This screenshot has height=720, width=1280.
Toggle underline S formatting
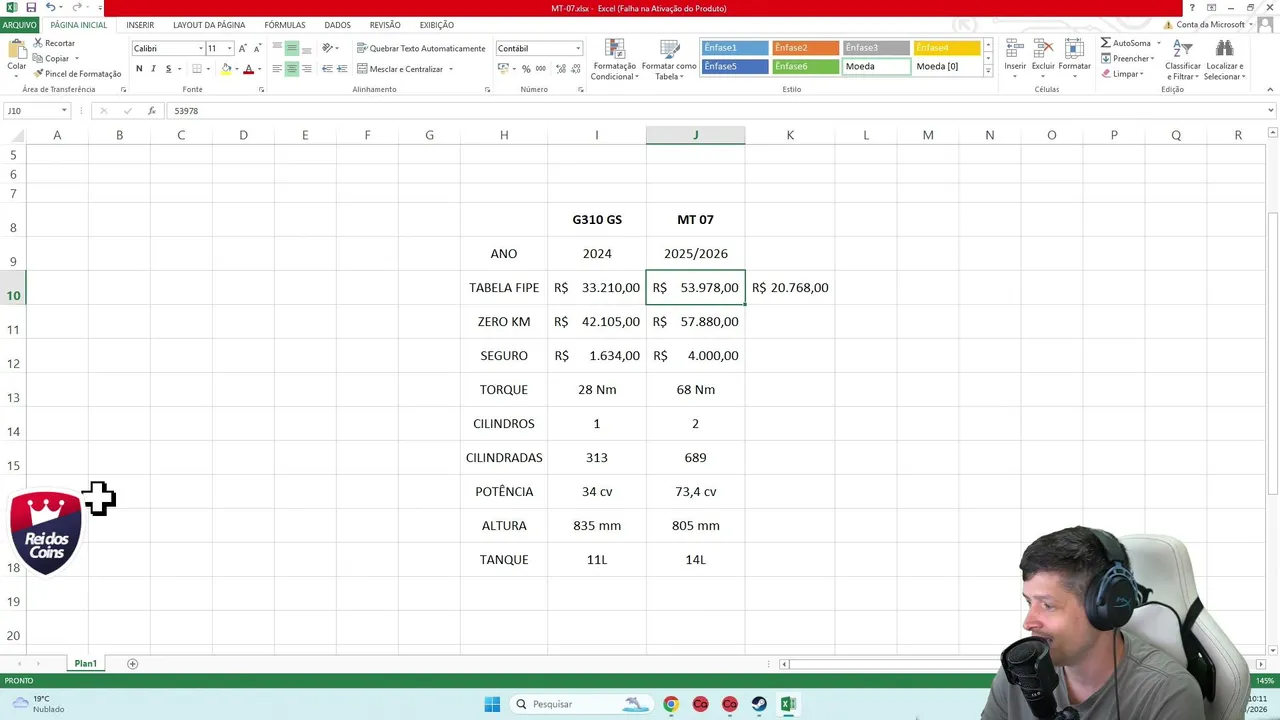[x=168, y=69]
